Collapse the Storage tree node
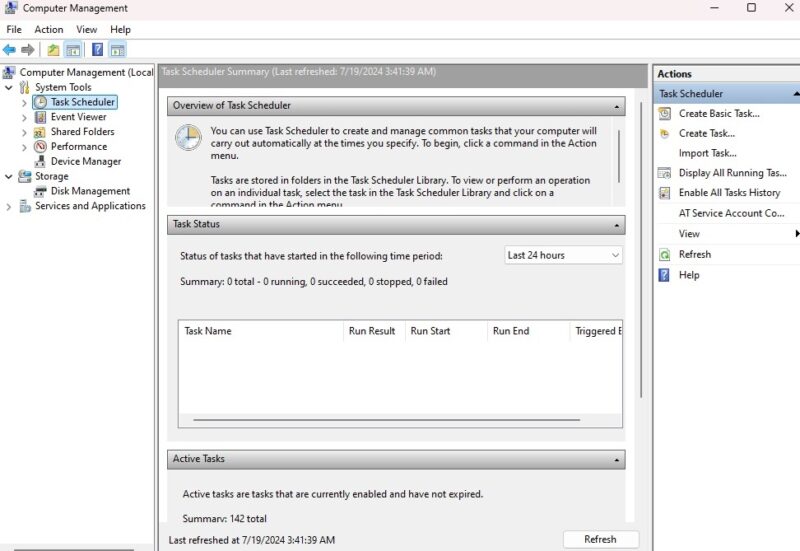 point(9,176)
